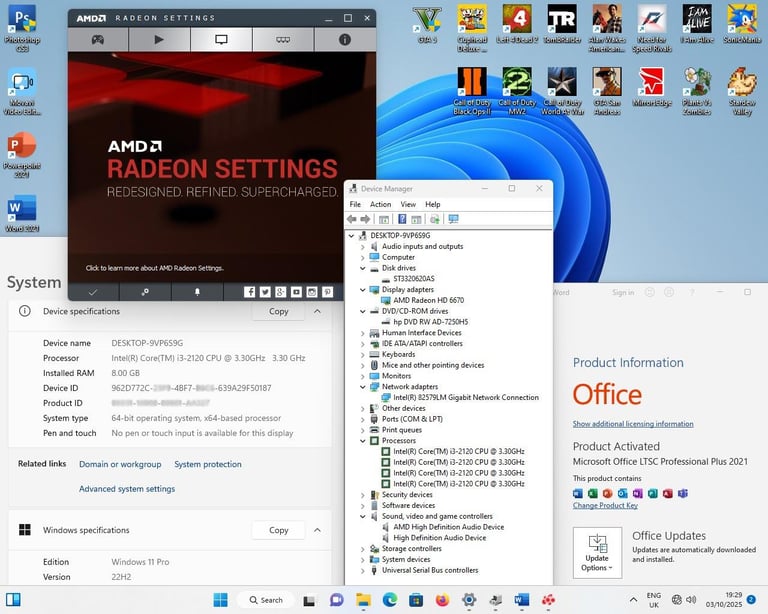This screenshot has height=614, width=768.
Task: Click the Updates checkmark in Radeon Settings
Action: coord(93,292)
